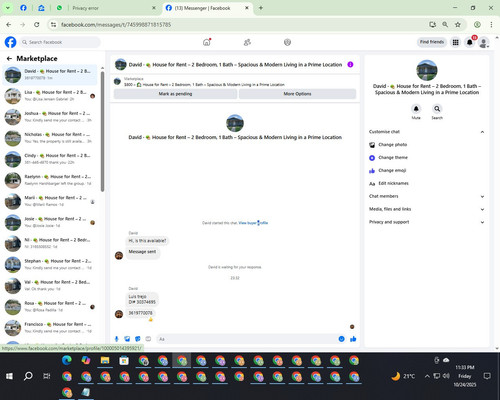Open the Facebook menu grid icon
Image resolution: width=500 pixels, height=400 pixels.
coord(455,42)
